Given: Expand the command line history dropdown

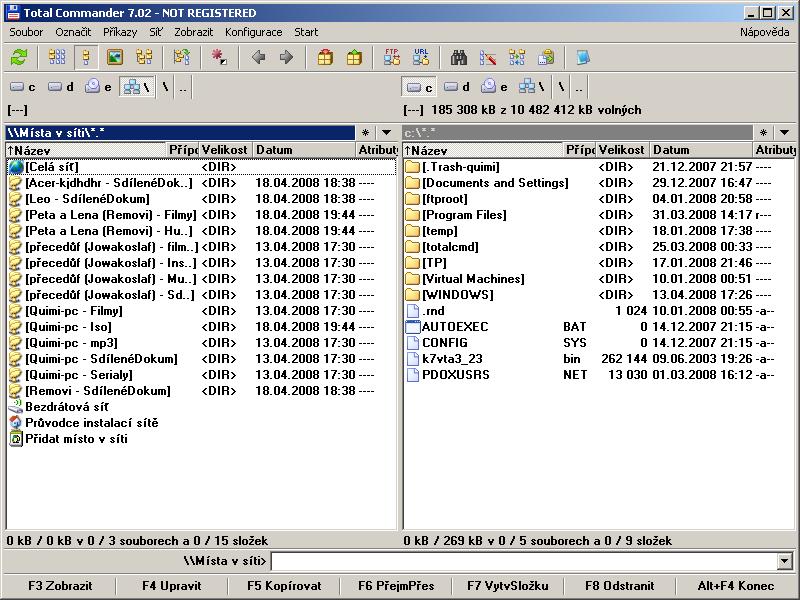Looking at the screenshot, I should coord(784,562).
